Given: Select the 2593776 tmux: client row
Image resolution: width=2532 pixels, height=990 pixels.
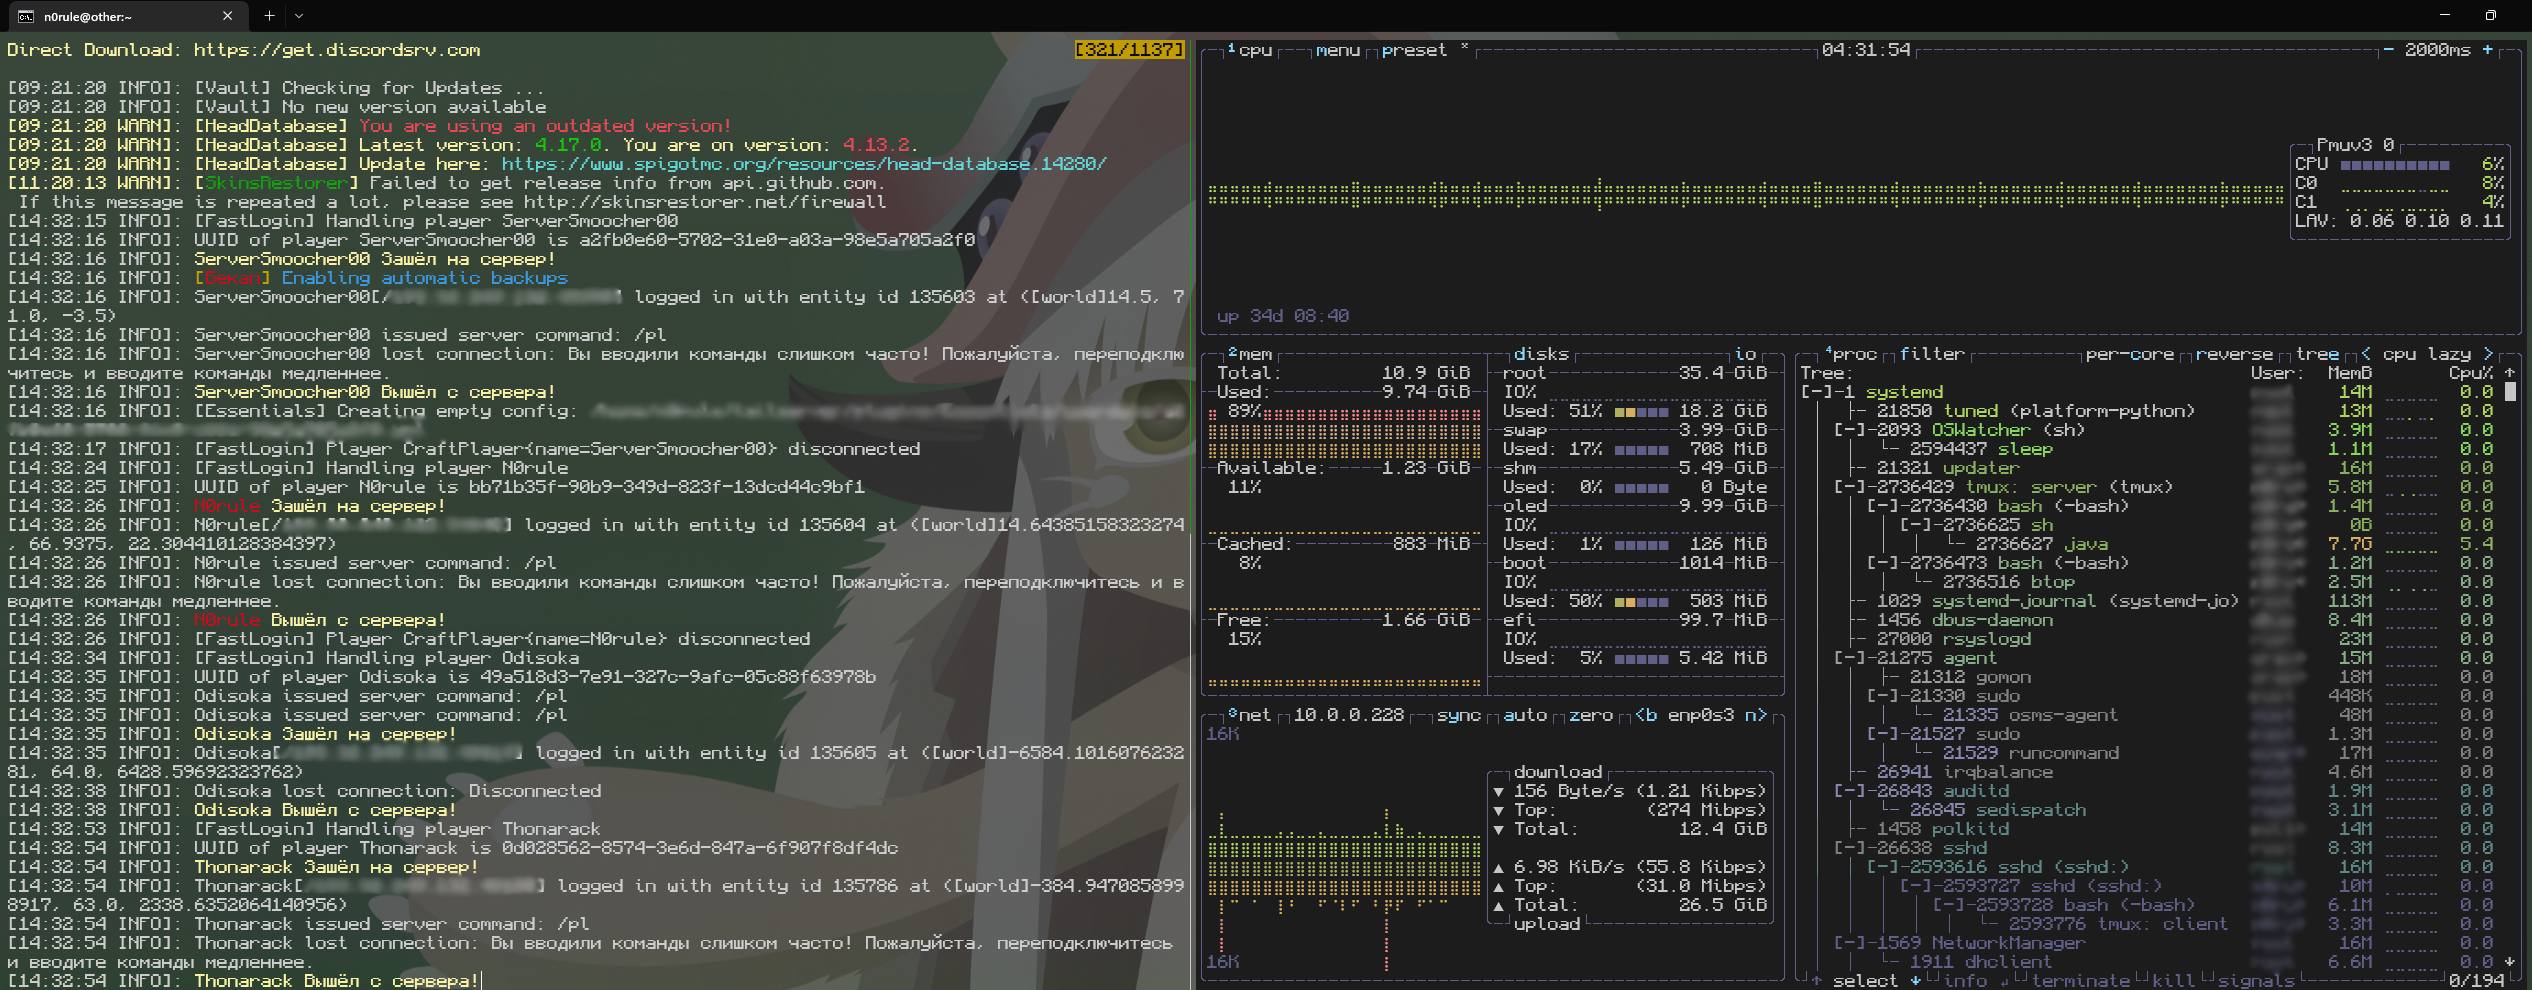Looking at the screenshot, I should click(2150, 924).
